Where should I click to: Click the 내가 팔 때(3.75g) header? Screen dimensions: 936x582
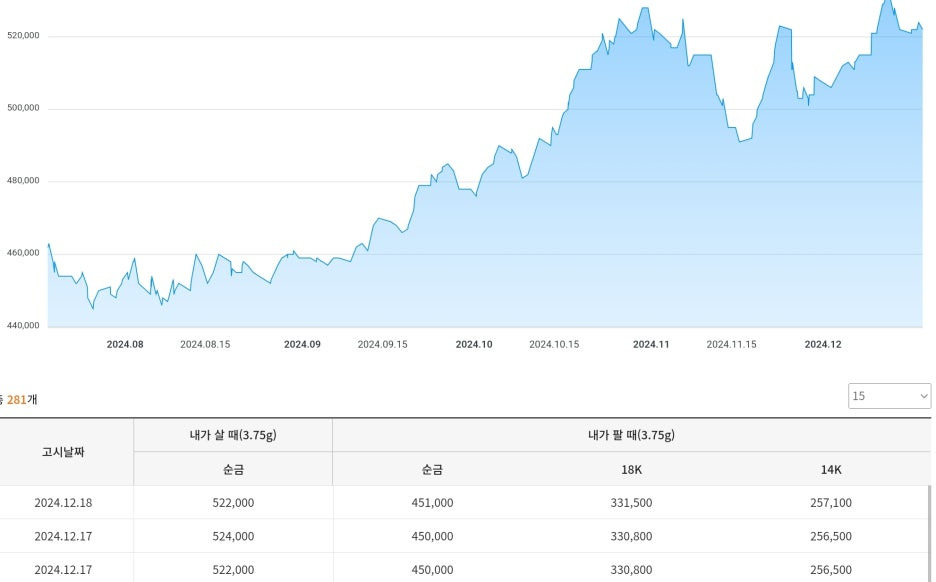[x=632, y=435]
